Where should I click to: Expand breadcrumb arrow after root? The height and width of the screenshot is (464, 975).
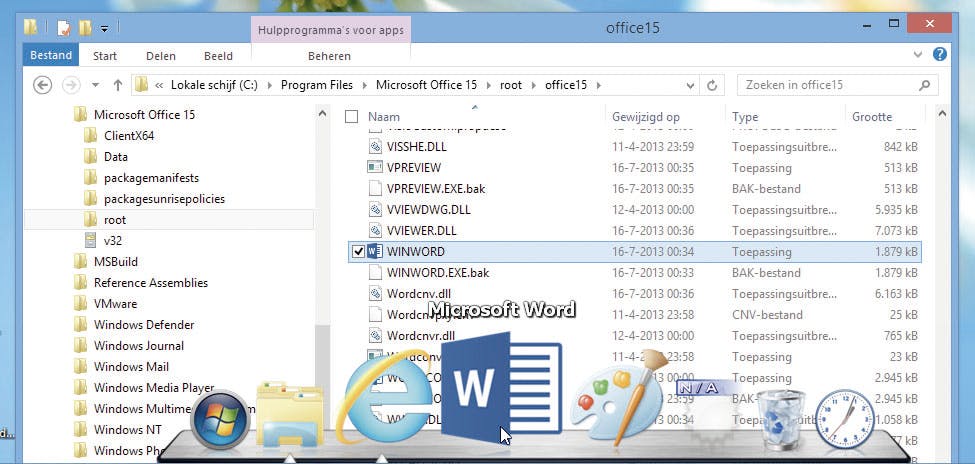[x=534, y=85]
